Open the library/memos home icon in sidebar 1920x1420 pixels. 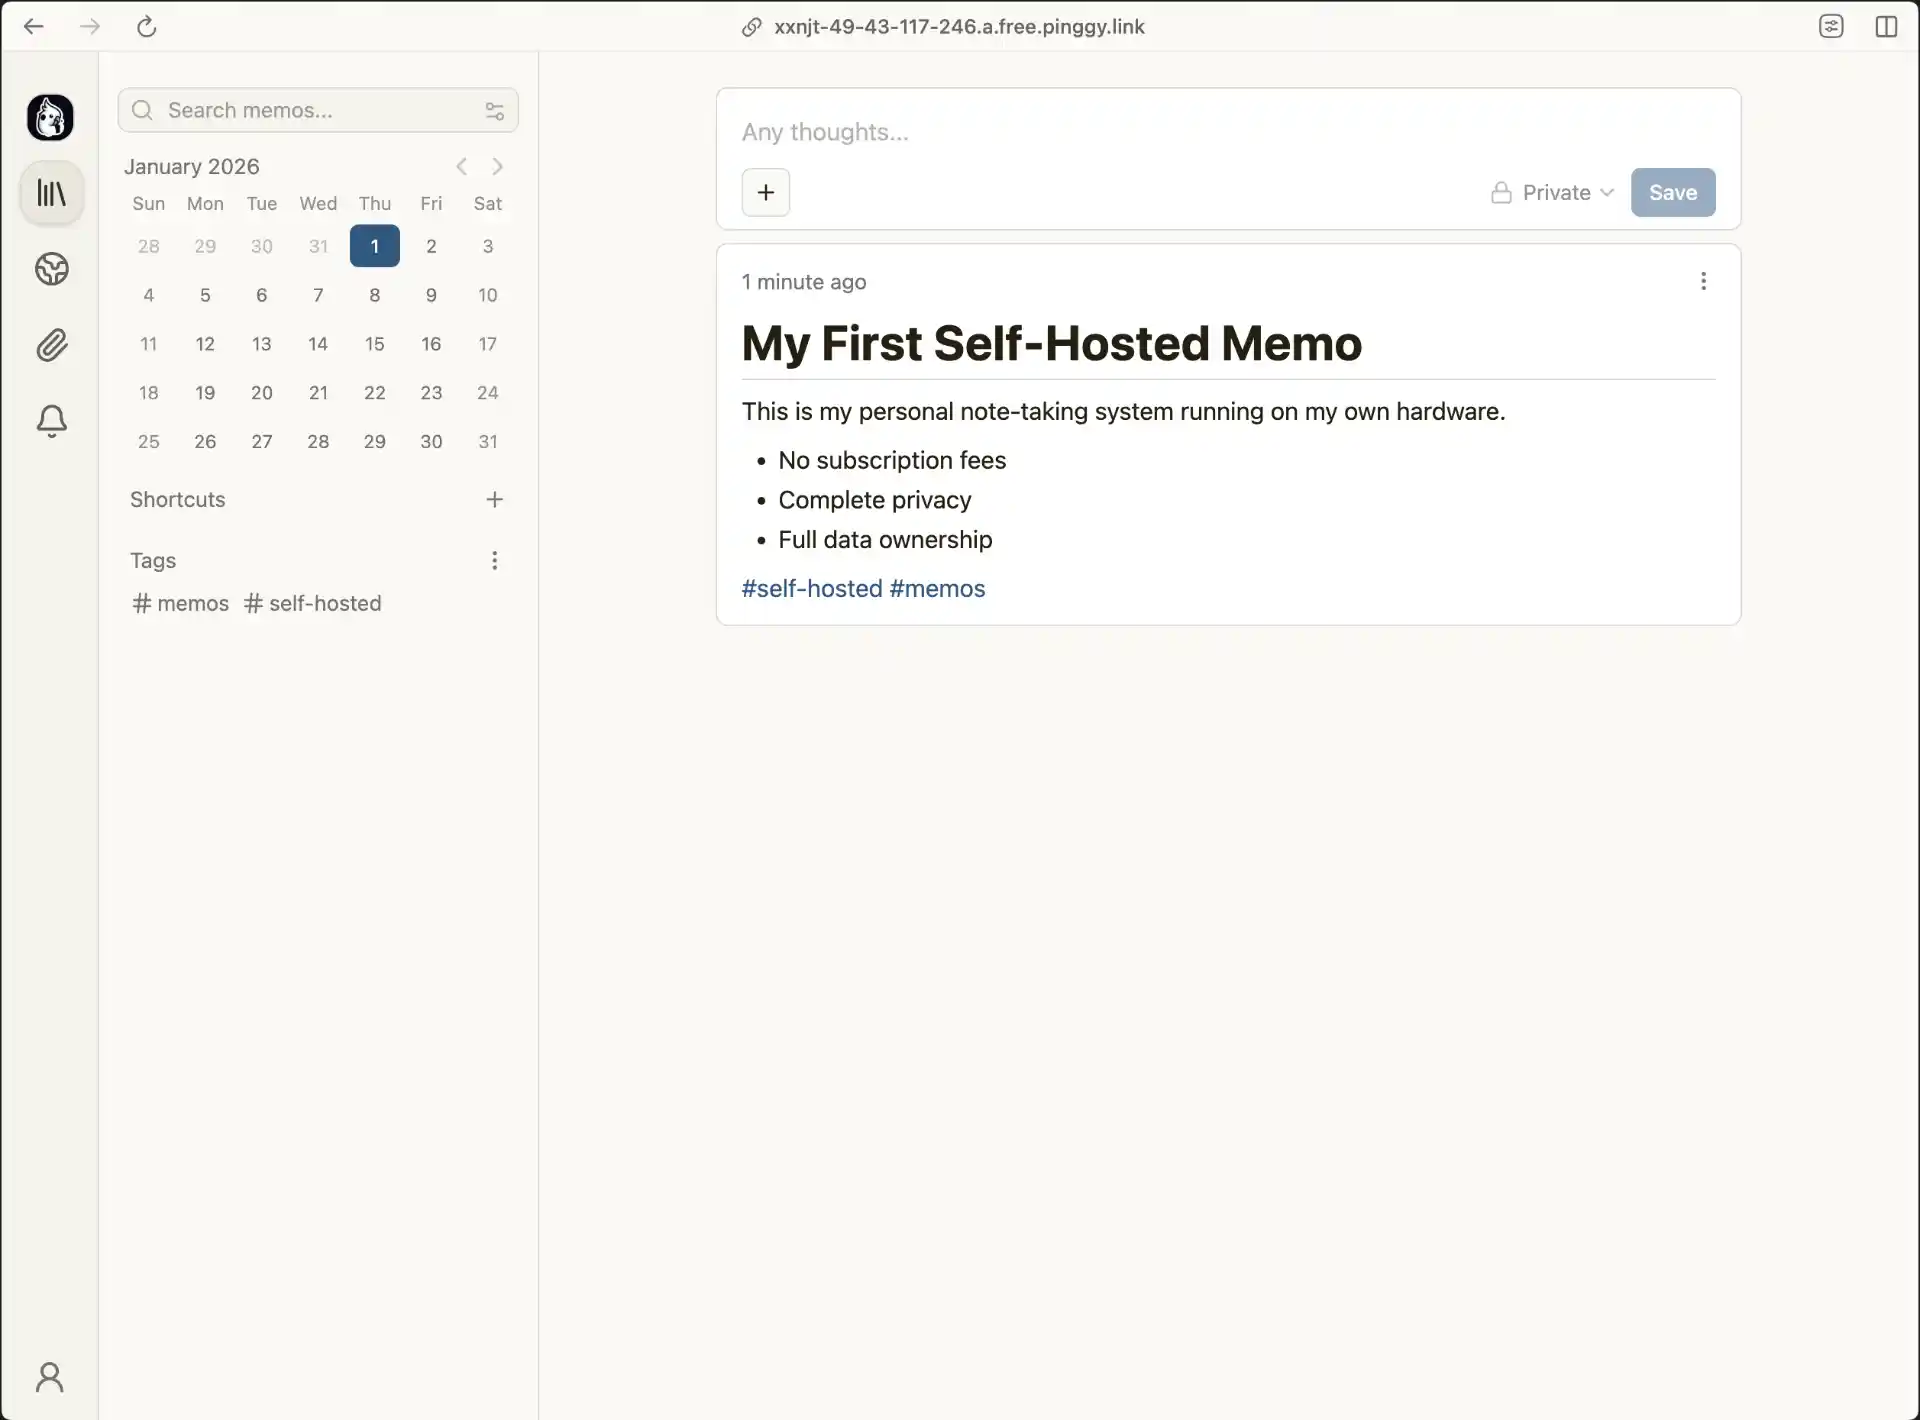click(x=51, y=192)
